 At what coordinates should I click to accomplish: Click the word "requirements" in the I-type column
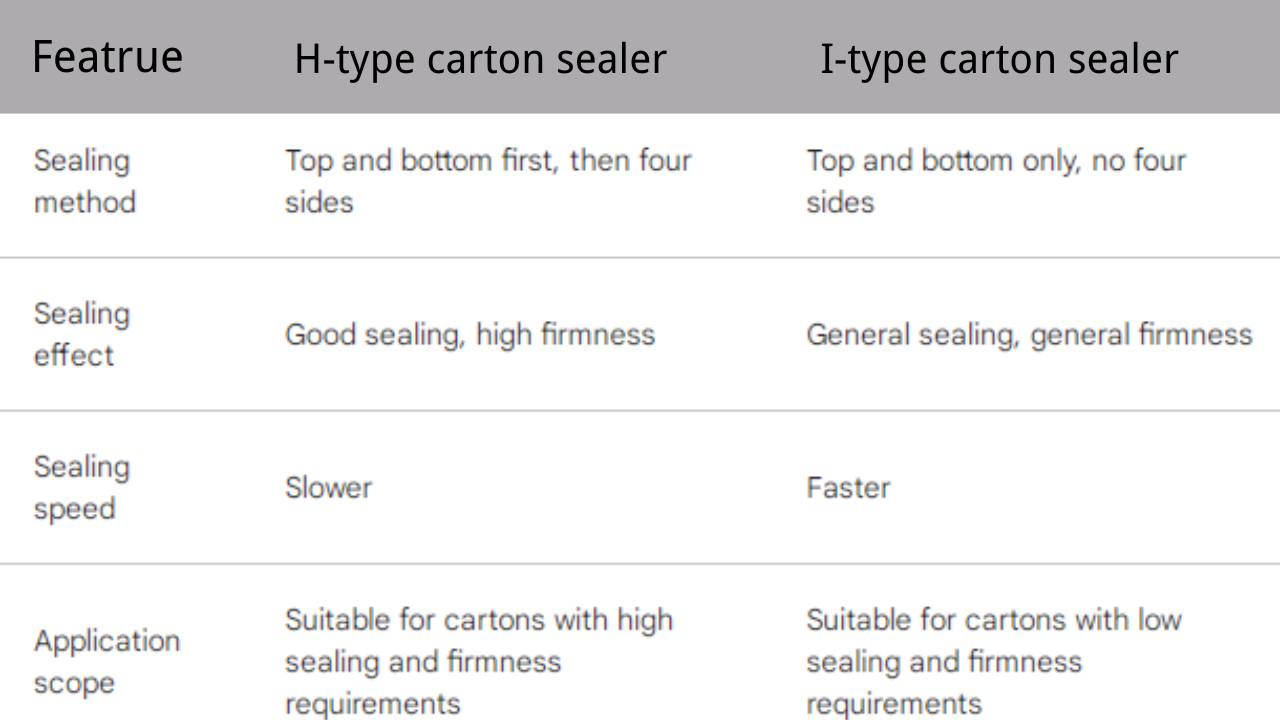tap(894, 704)
